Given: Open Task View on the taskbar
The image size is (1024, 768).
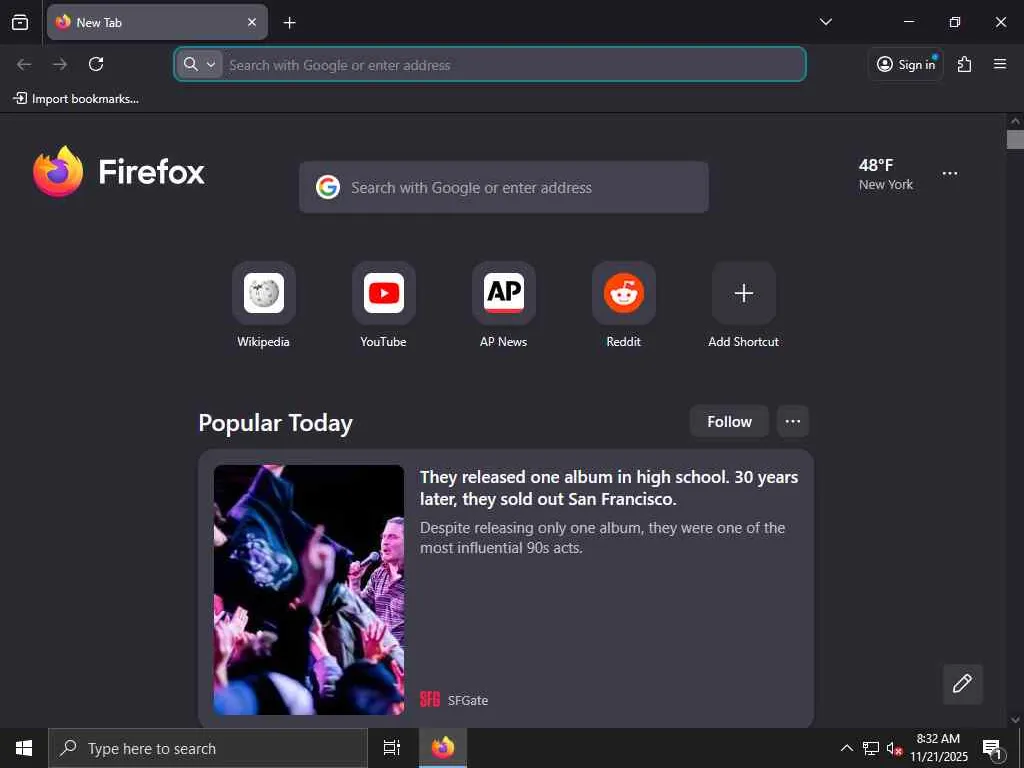Looking at the screenshot, I should (392, 748).
